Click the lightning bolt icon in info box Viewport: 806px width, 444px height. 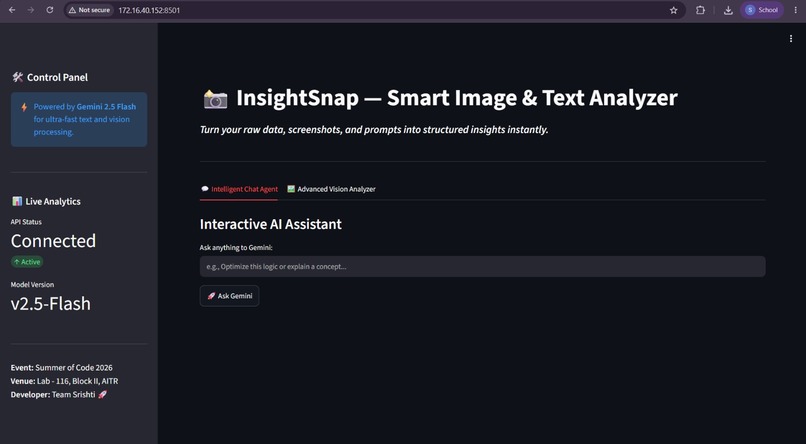pyautogui.click(x=24, y=107)
